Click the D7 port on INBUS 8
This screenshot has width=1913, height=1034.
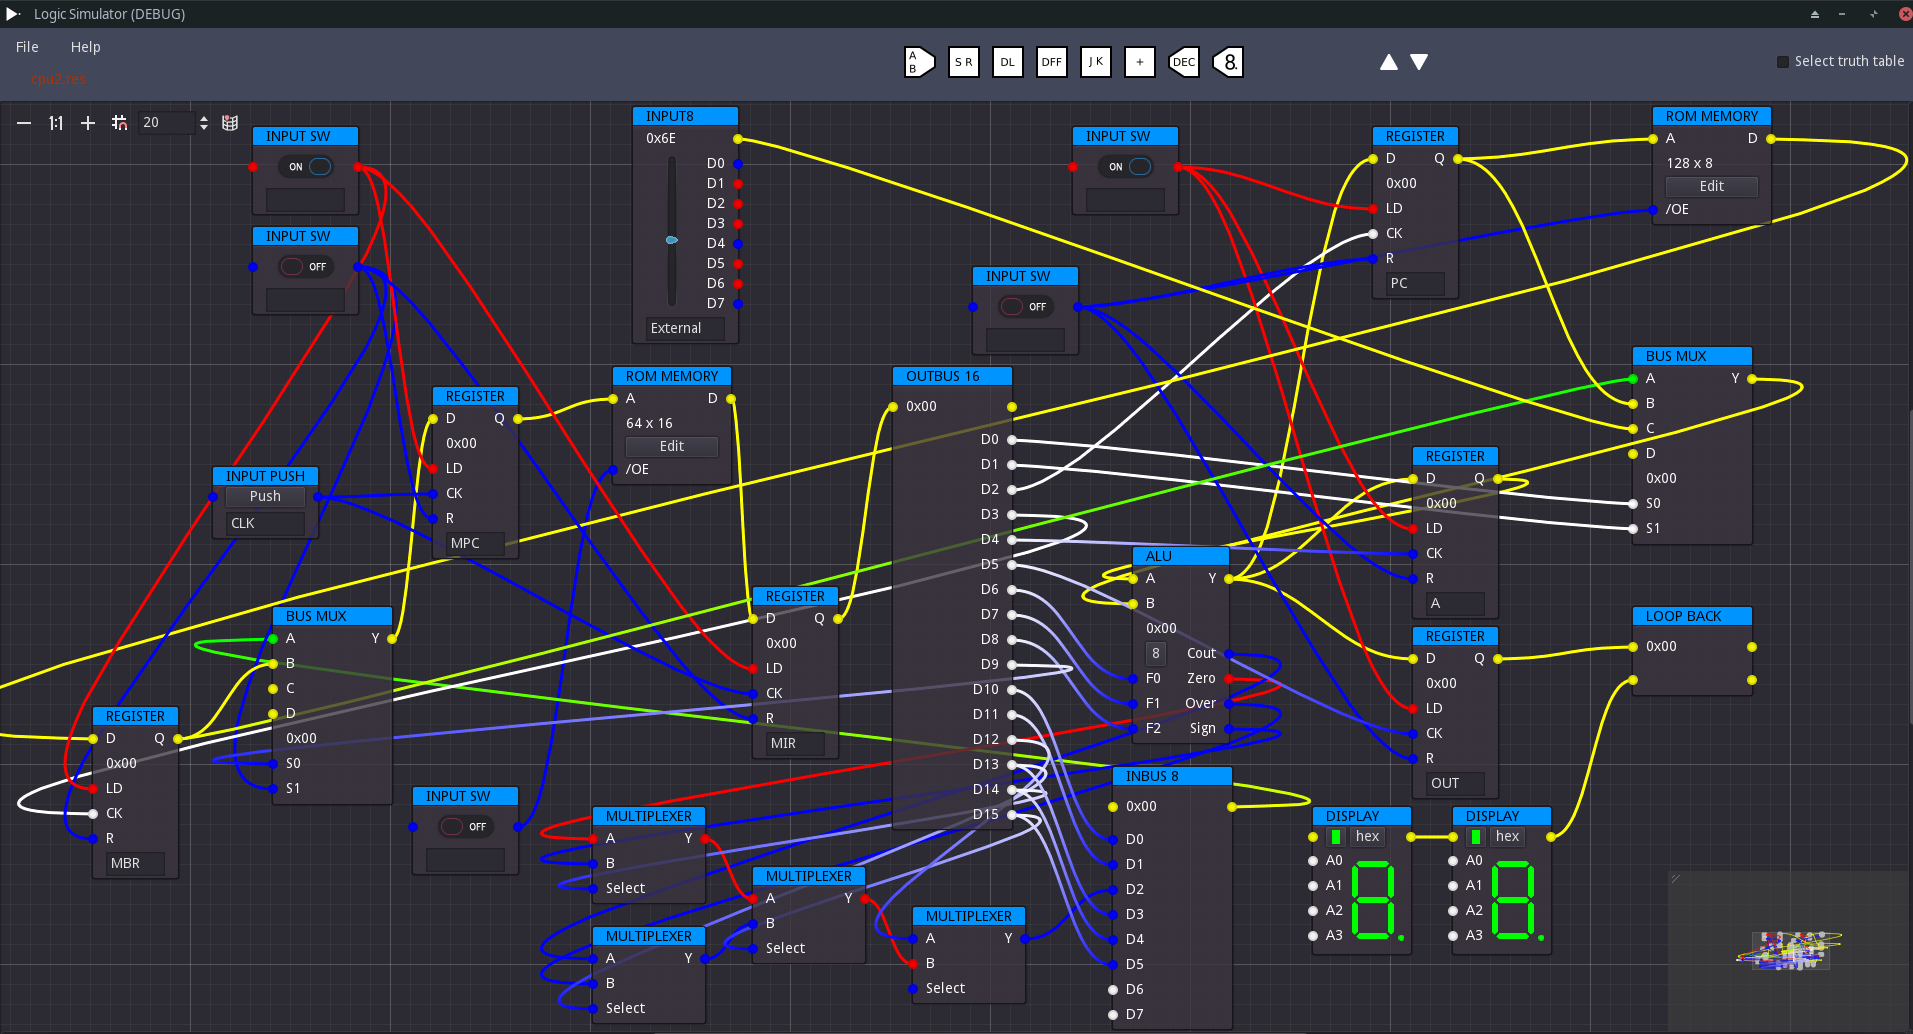1112,1014
